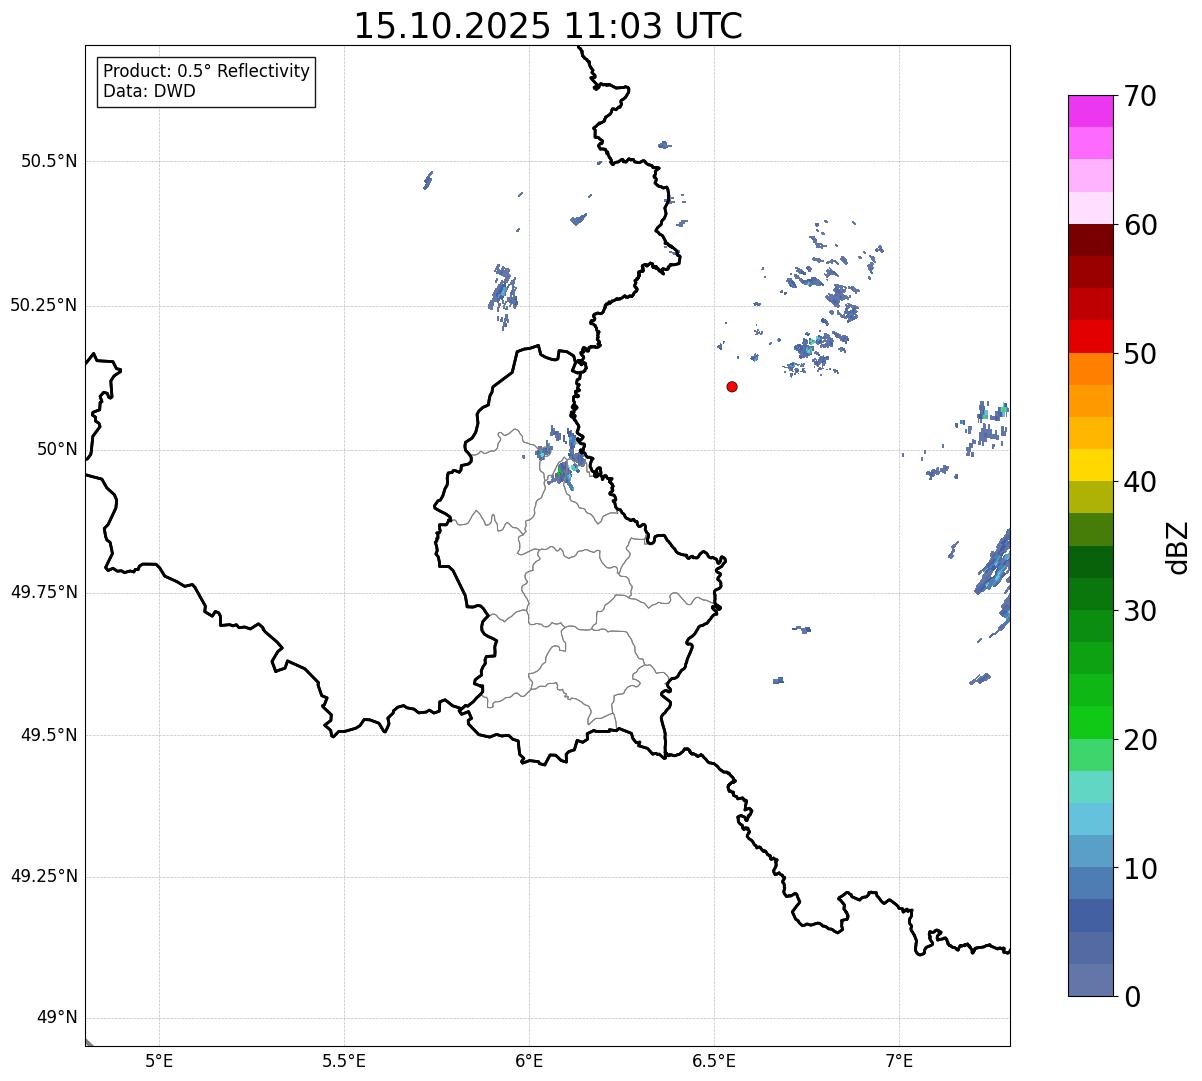Click the 6.5°E longitude label

tap(714, 1061)
